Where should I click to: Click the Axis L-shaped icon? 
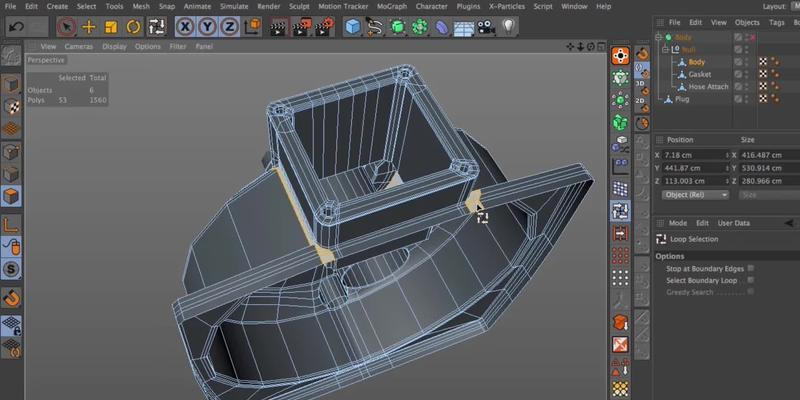[11, 224]
